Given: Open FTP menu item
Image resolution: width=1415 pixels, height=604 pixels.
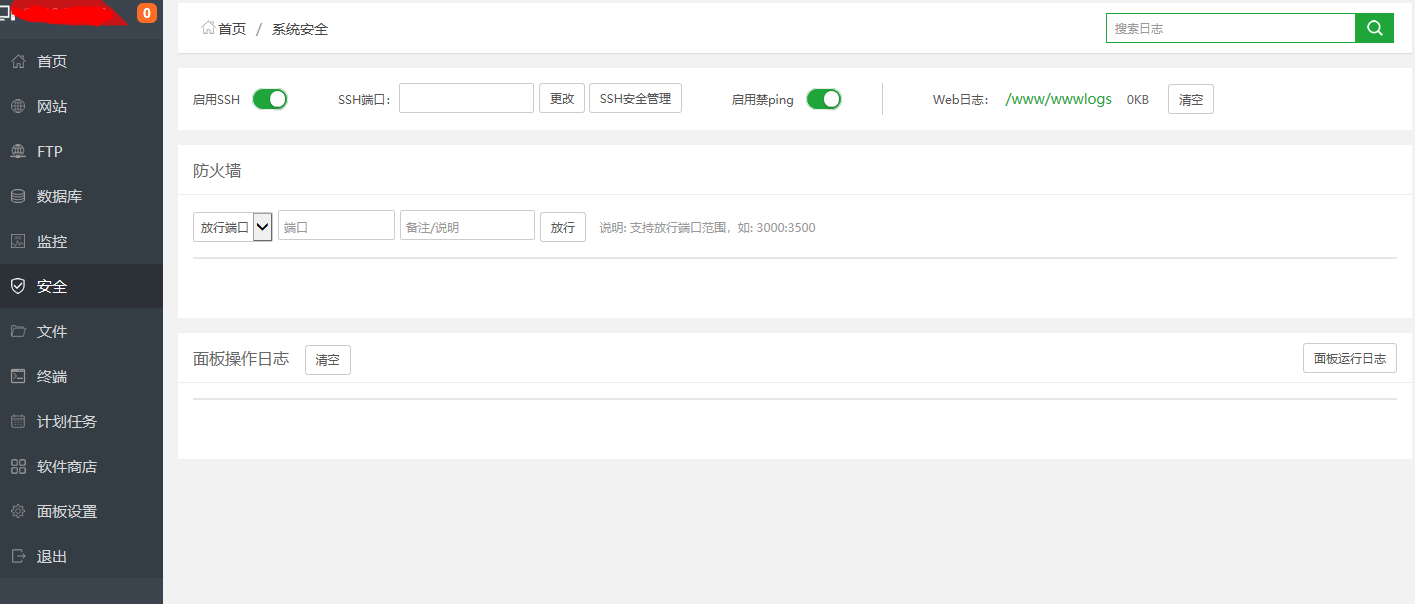Looking at the screenshot, I should tap(81, 152).
